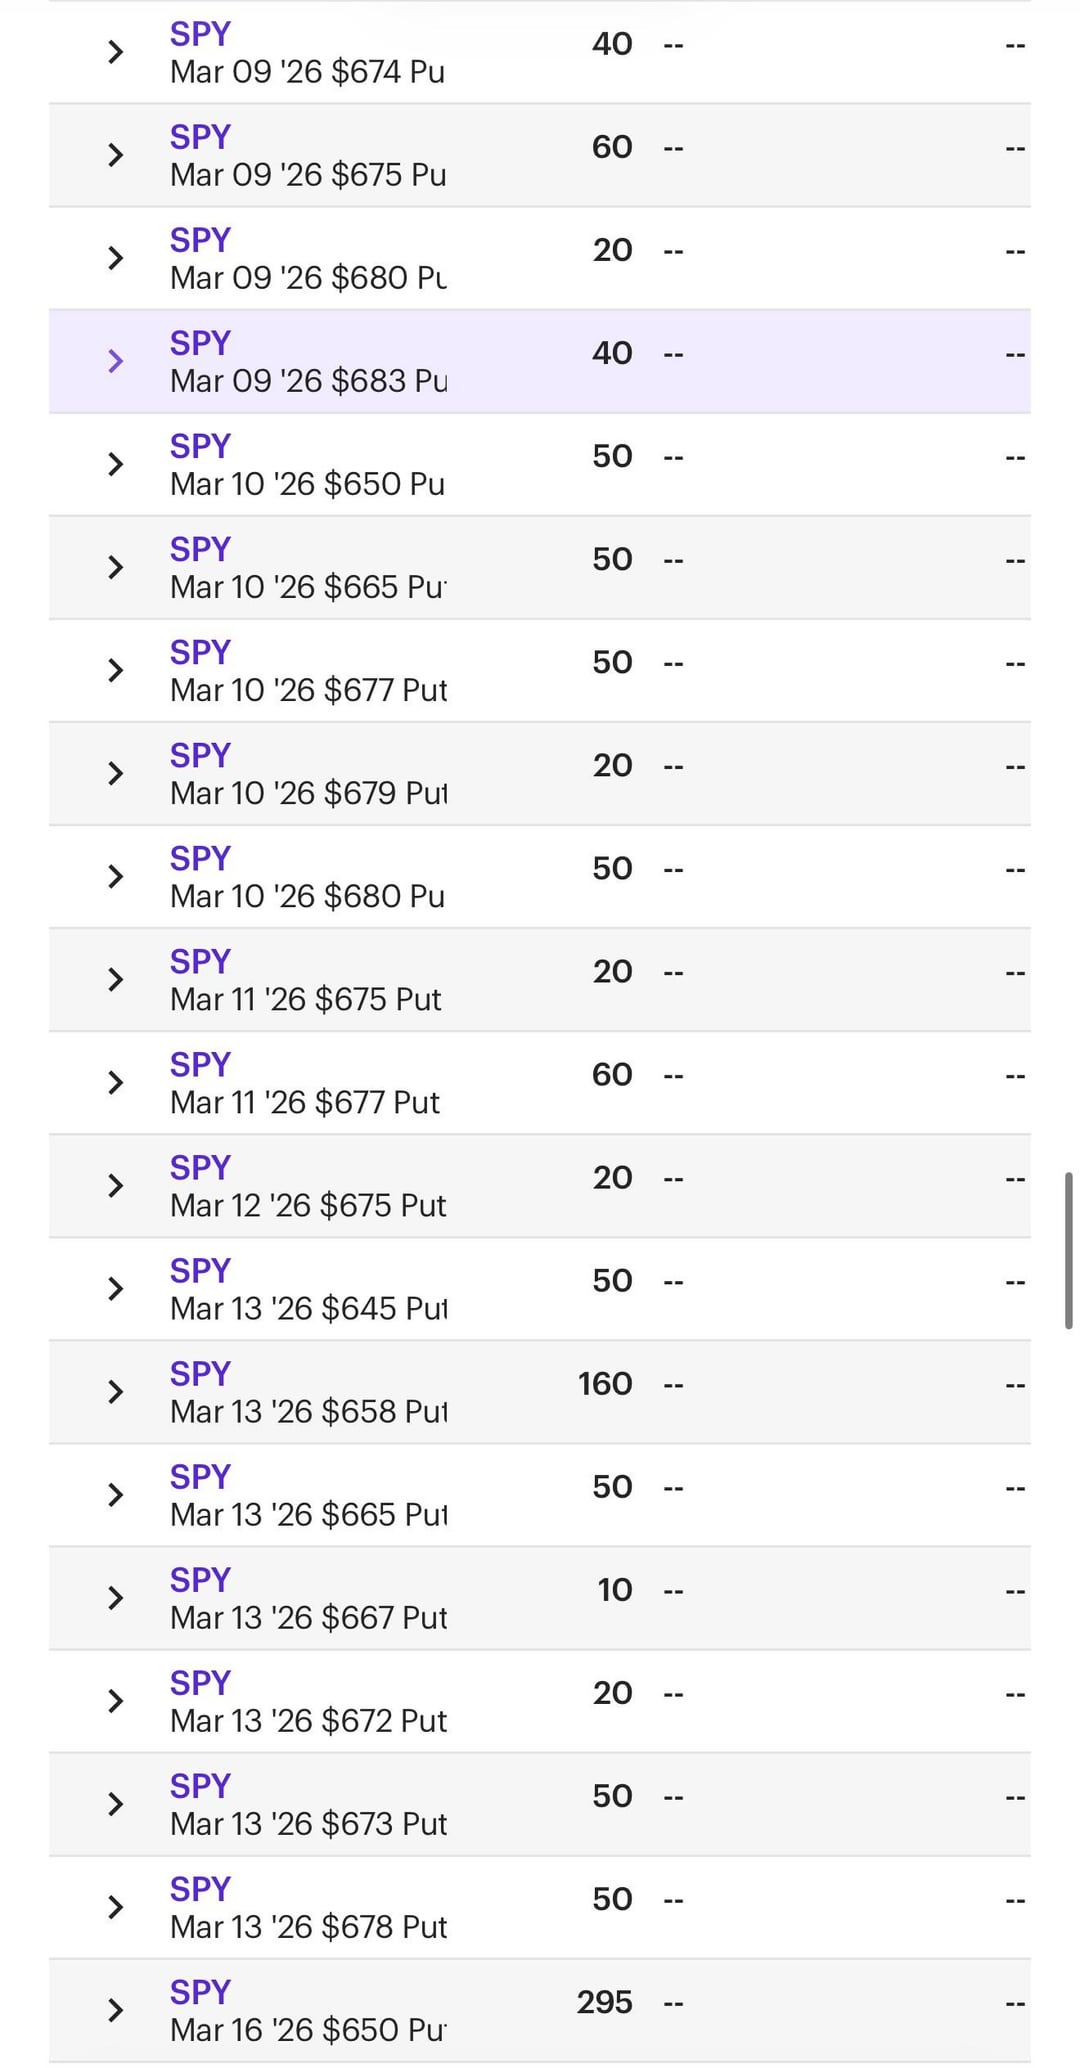The image size is (1080, 2068).
Task: Expand the Mar 13 $665 Put row
Action: point(115,1494)
